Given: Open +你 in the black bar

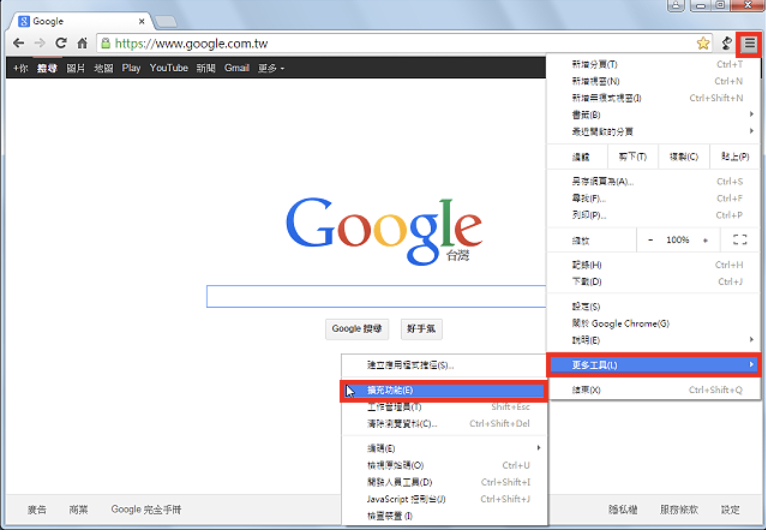Looking at the screenshot, I should (21, 68).
